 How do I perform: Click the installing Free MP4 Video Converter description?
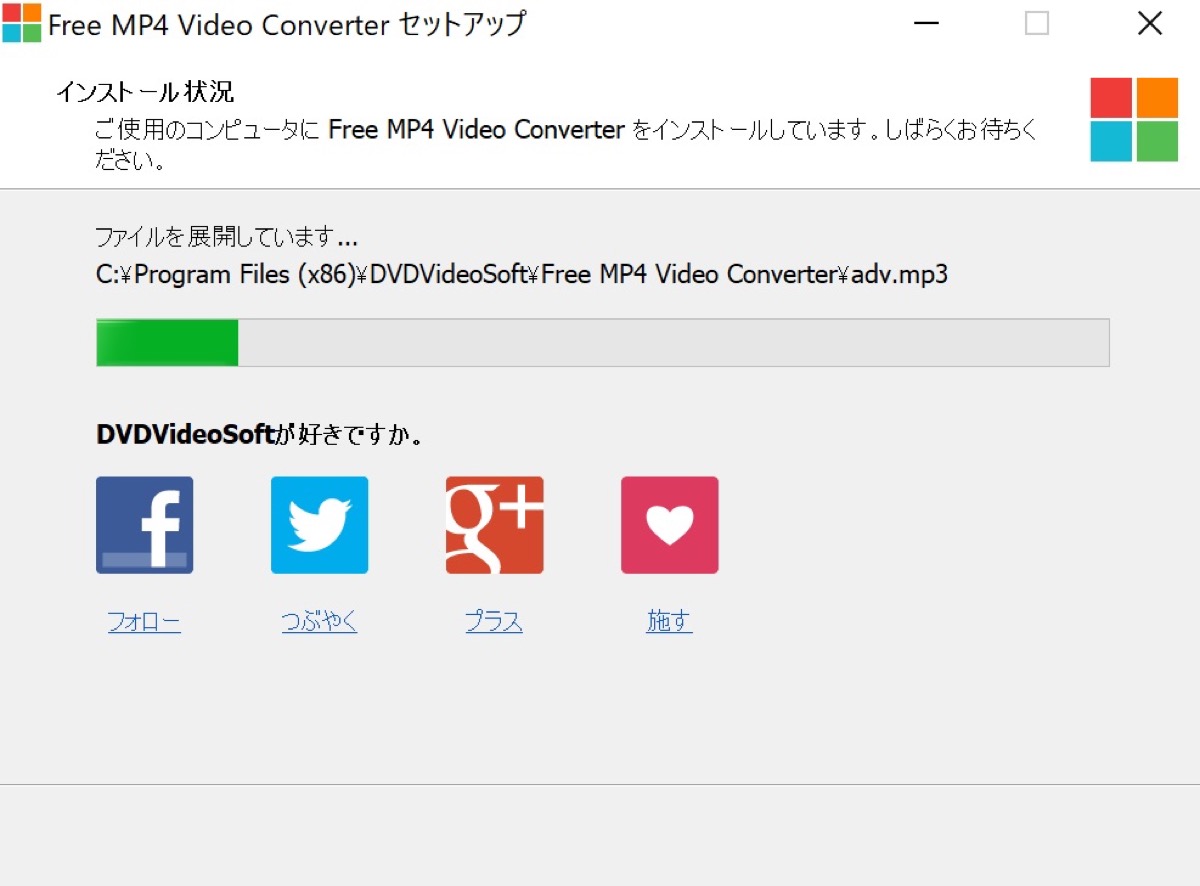tap(566, 144)
